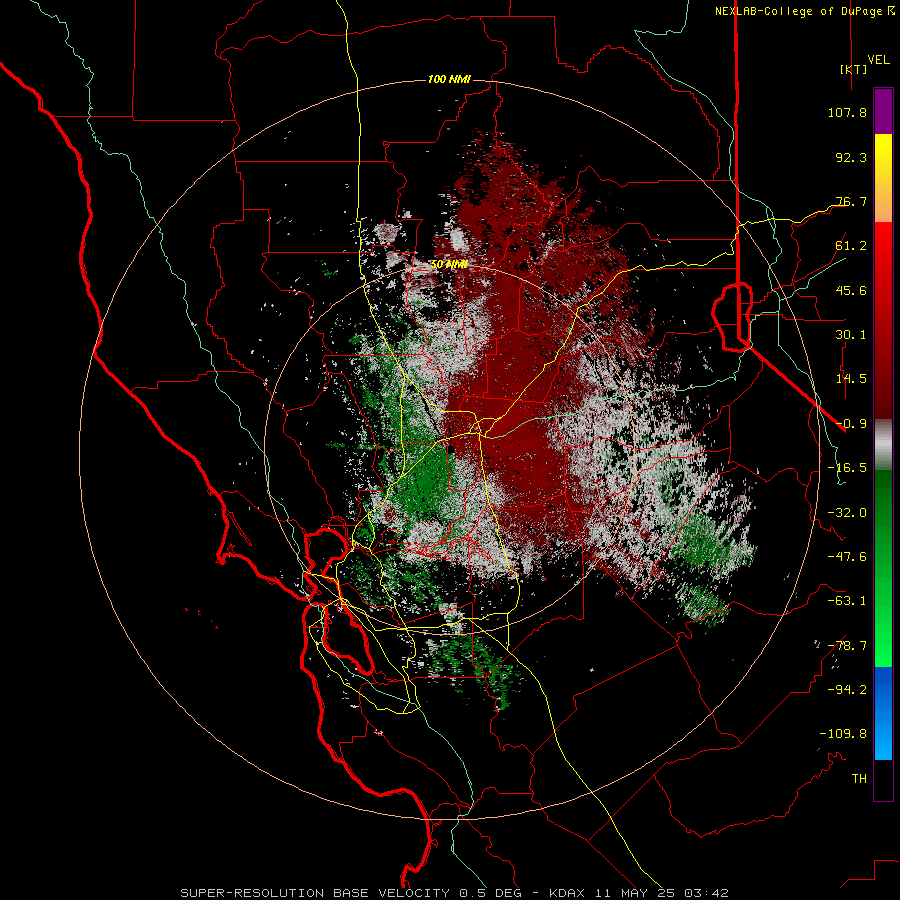Select the -16.5 scale value
The width and height of the screenshot is (900, 900).
pyautogui.click(x=847, y=468)
